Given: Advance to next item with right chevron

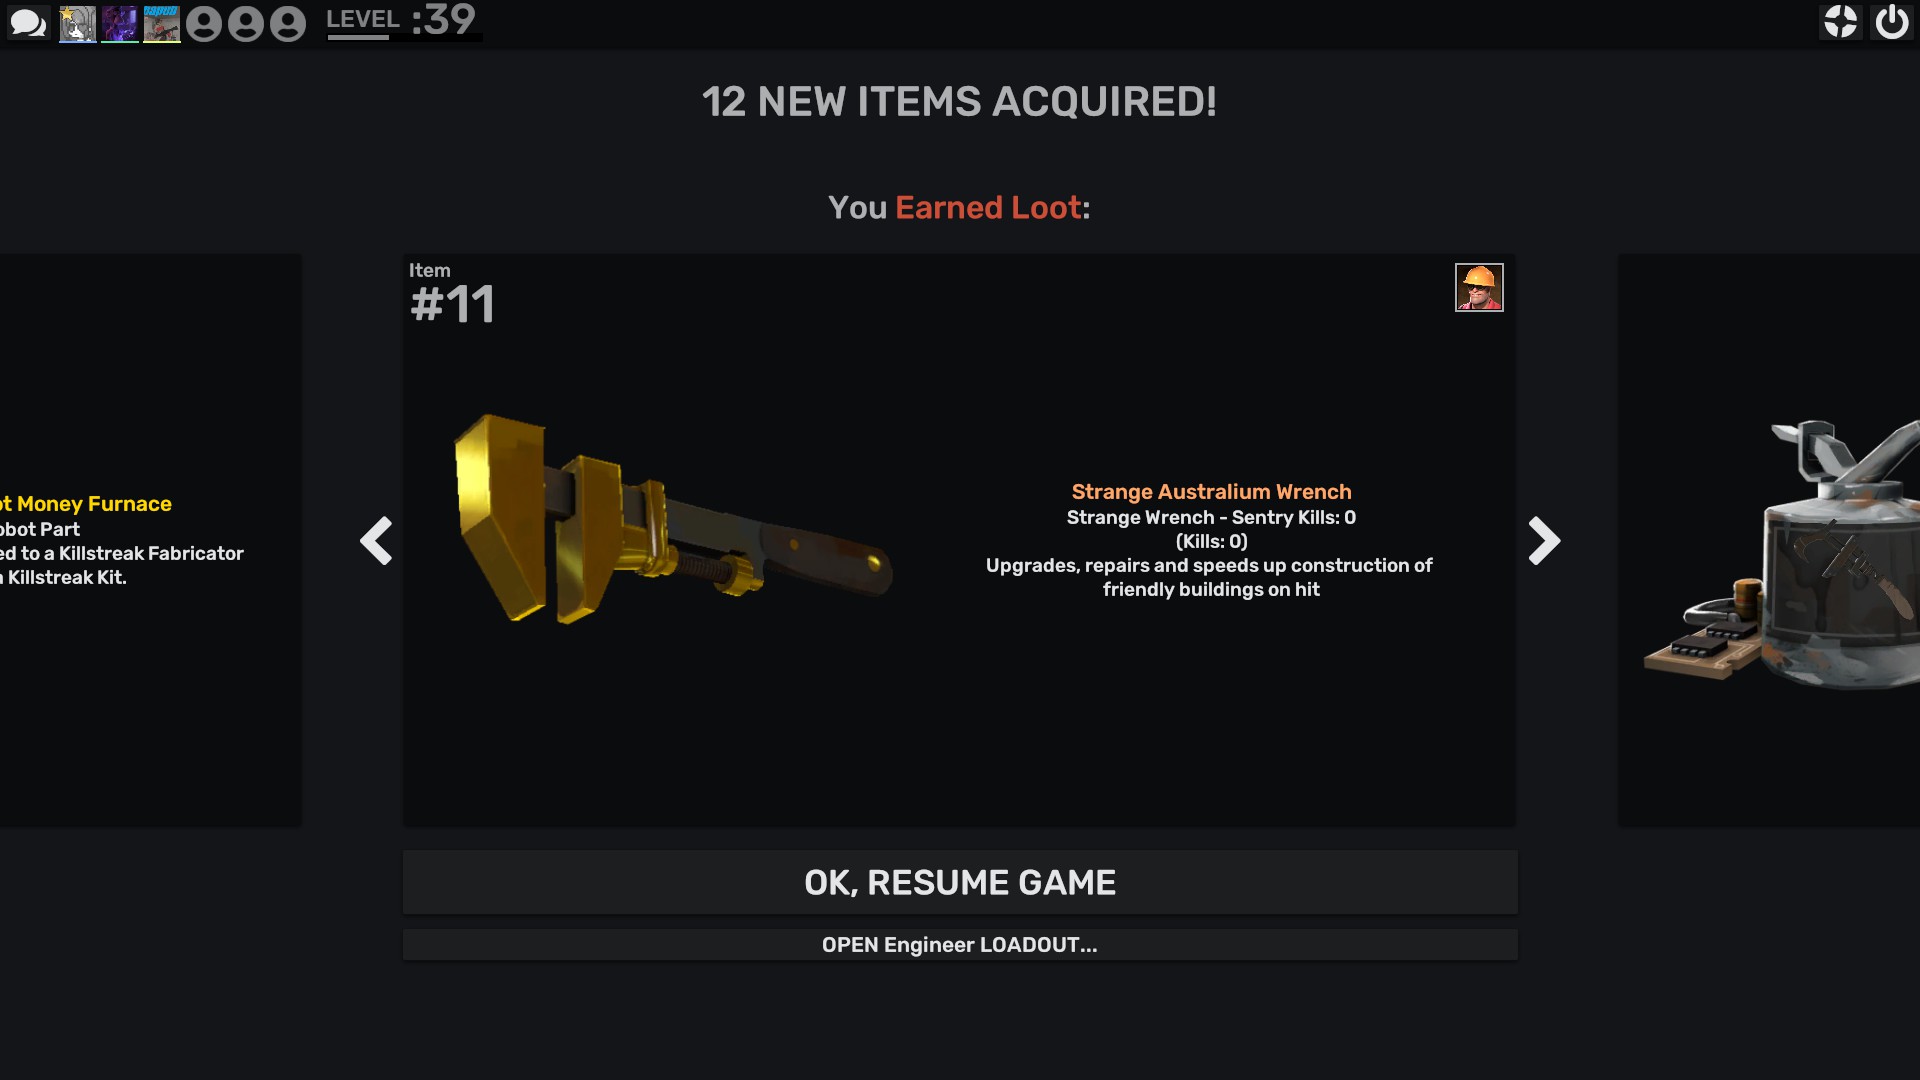Looking at the screenshot, I should 1544,541.
